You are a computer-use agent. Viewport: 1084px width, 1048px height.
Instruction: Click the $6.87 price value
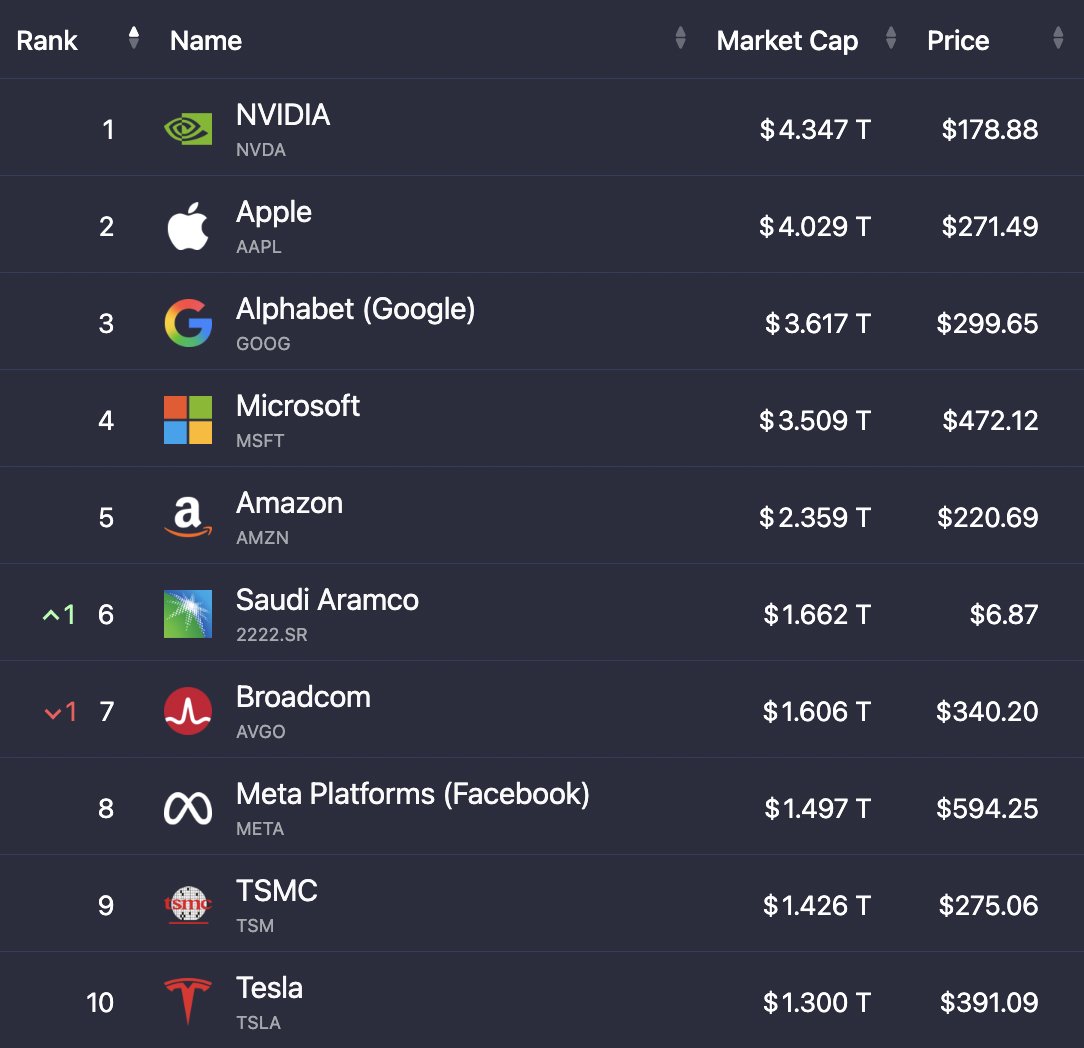click(x=1004, y=615)
